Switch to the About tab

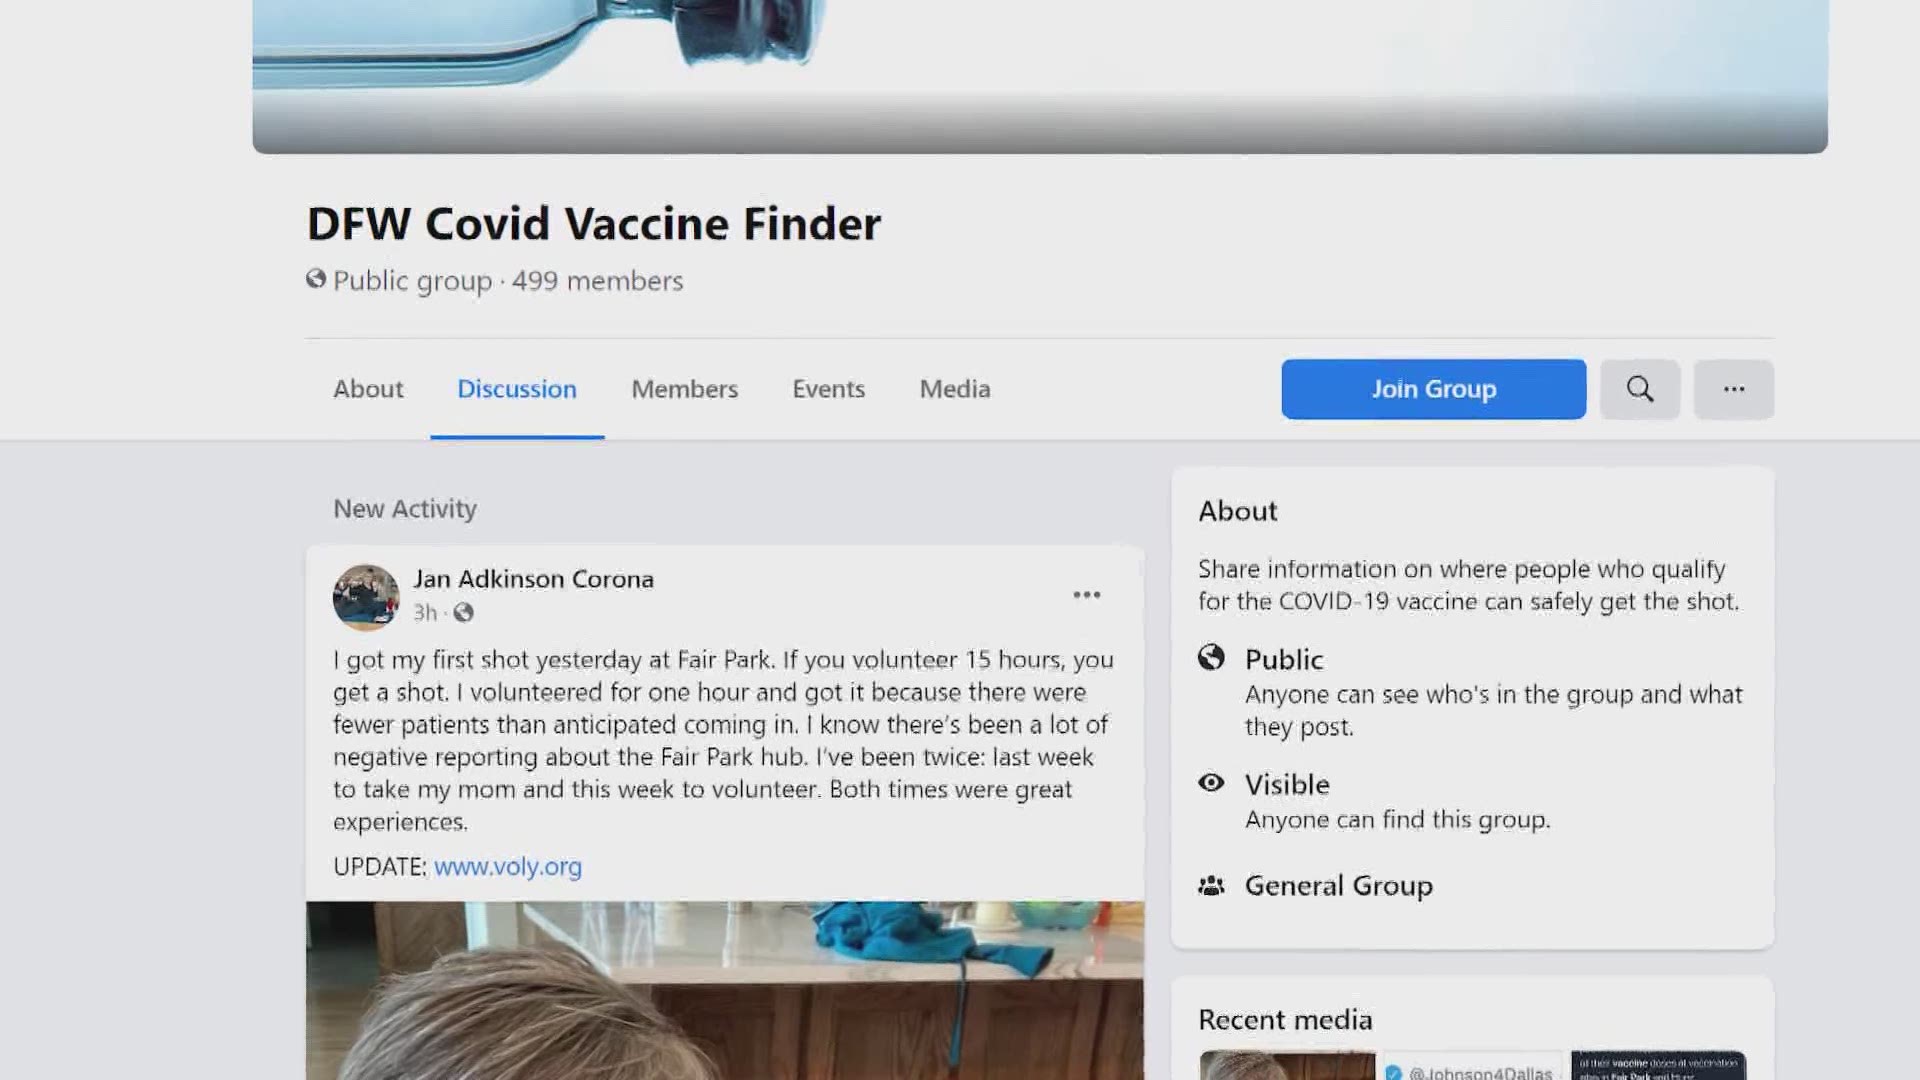pyautogui.click(x=368, y=389)
